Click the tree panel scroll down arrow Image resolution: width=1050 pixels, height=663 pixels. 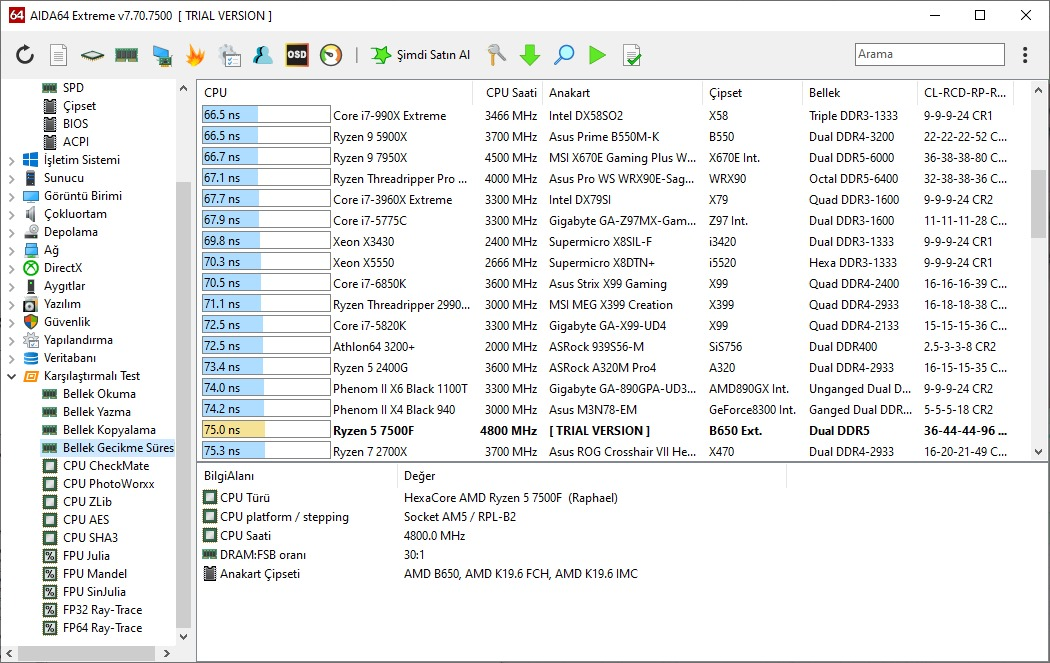pos(183,637)
